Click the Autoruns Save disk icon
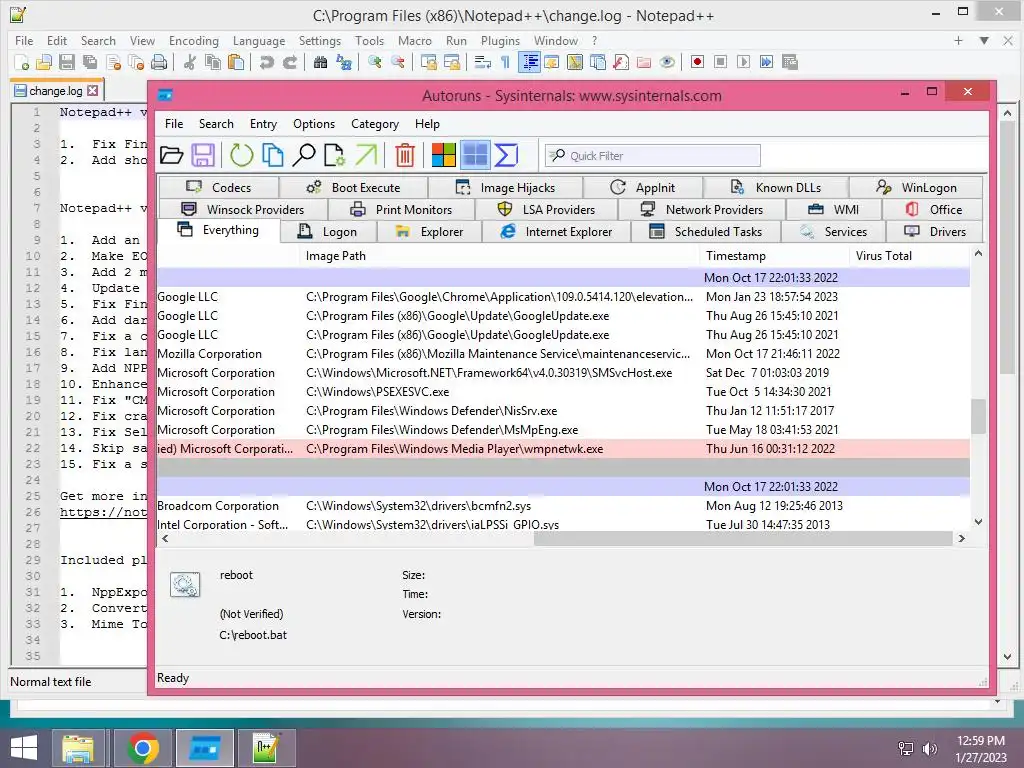Viewport: 1024px width, 768px height. [x=203, y=155]
